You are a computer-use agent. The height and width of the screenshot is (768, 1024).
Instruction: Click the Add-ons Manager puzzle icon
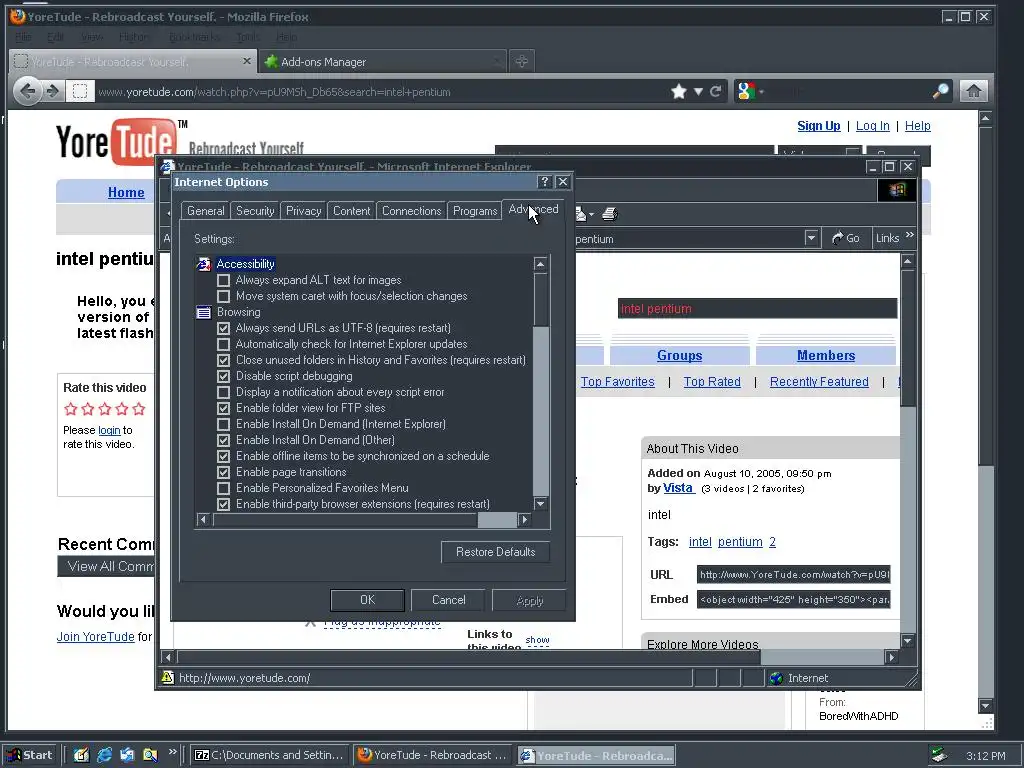pyautogui.click(x=271, y=62)
